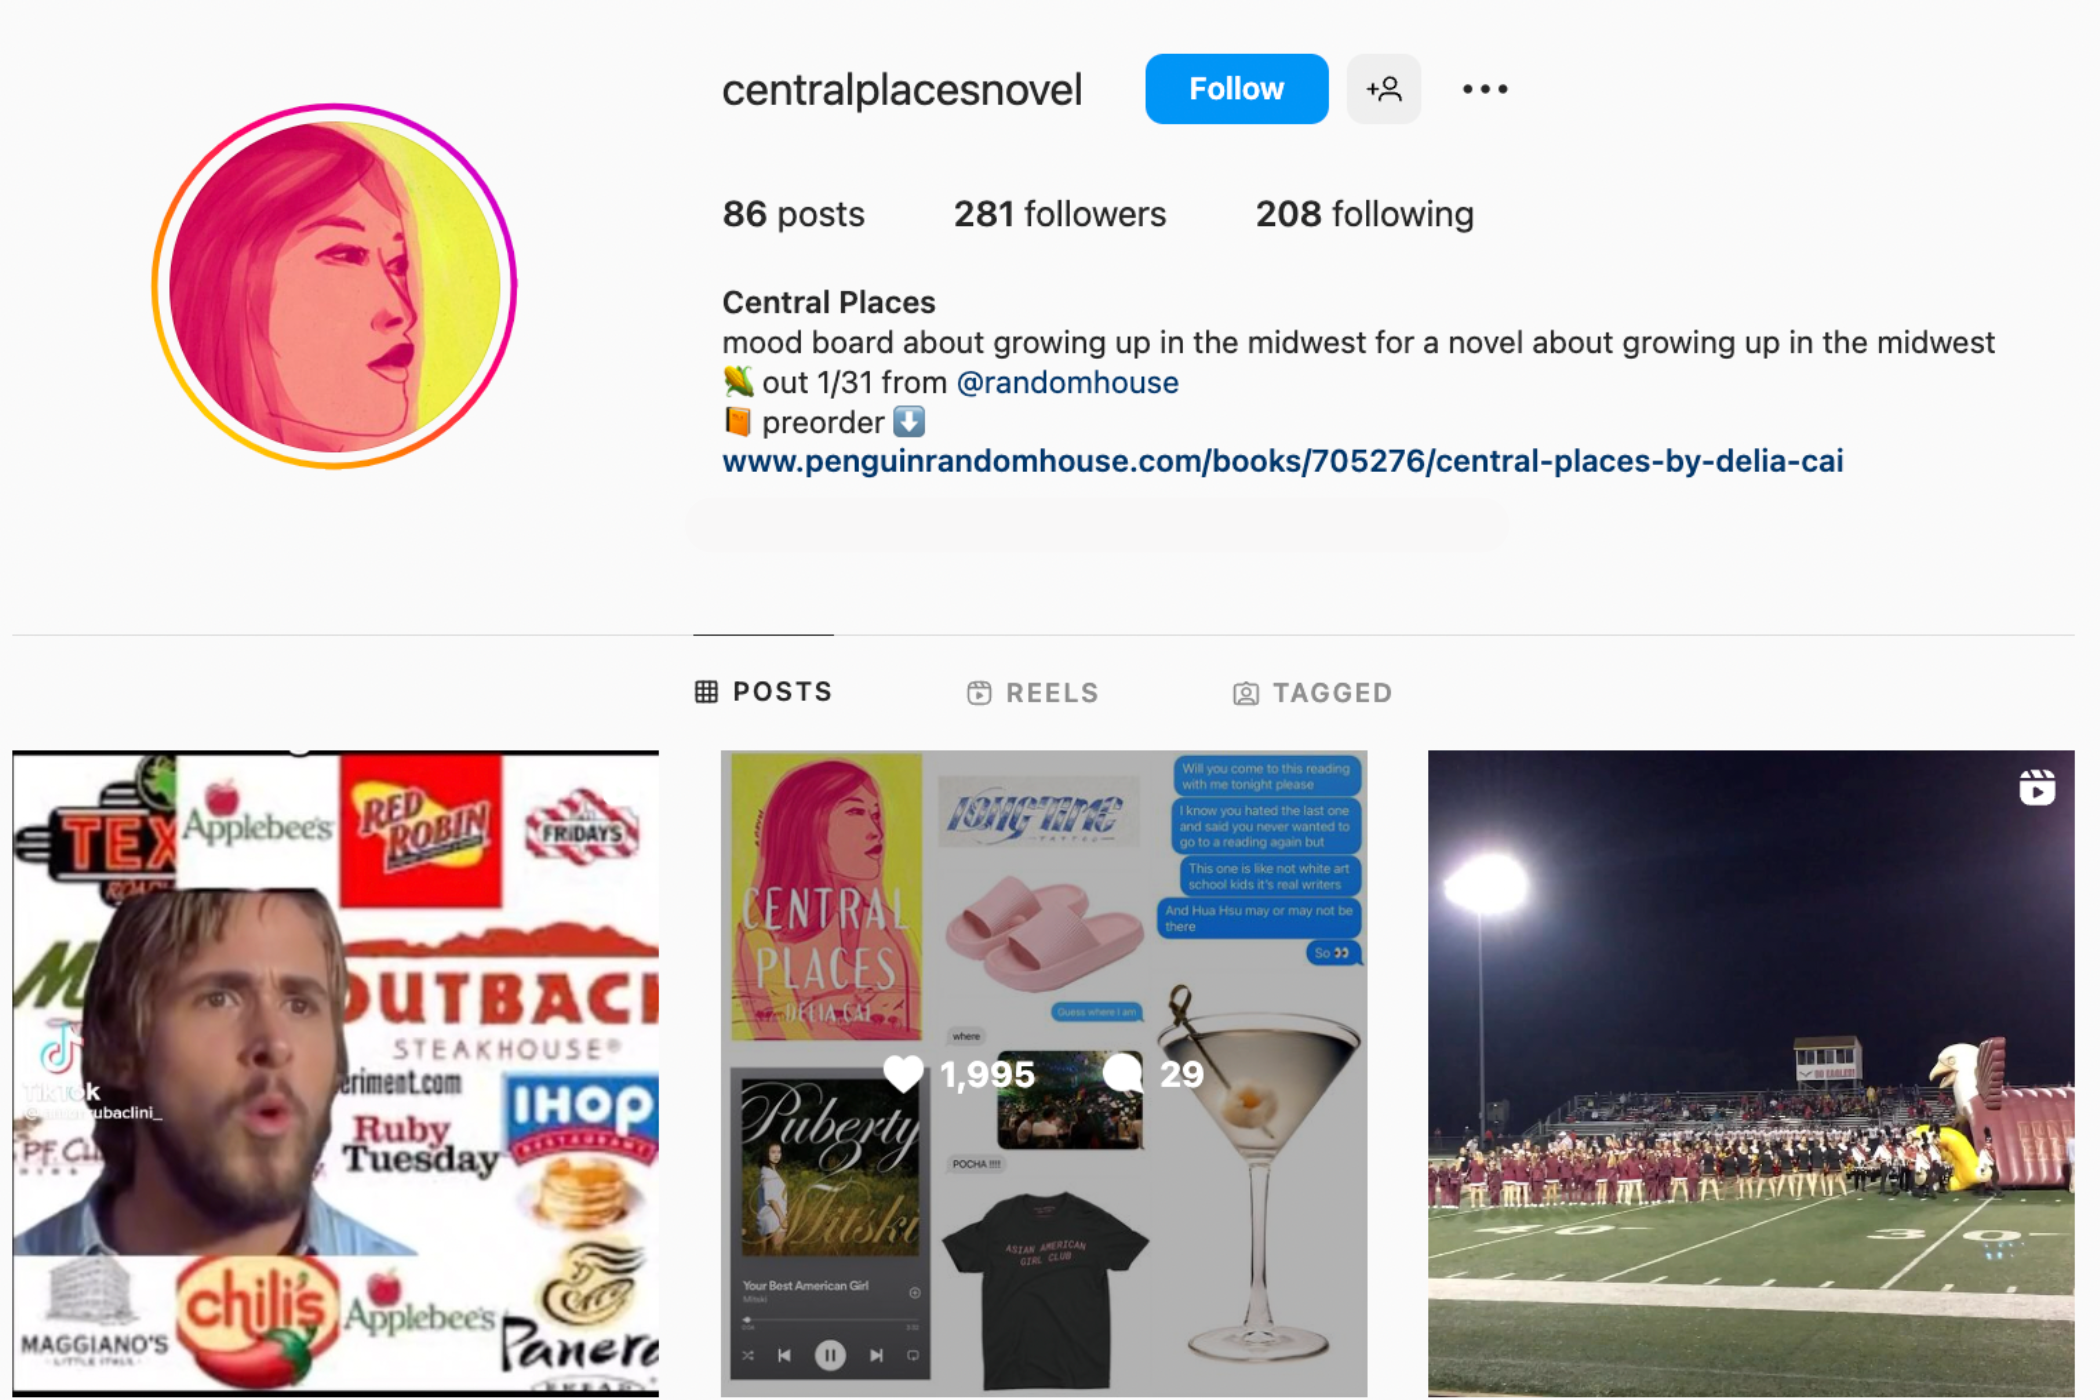
Task: Click the Tagged tab portrait icon
Action: click(1245, 693)
